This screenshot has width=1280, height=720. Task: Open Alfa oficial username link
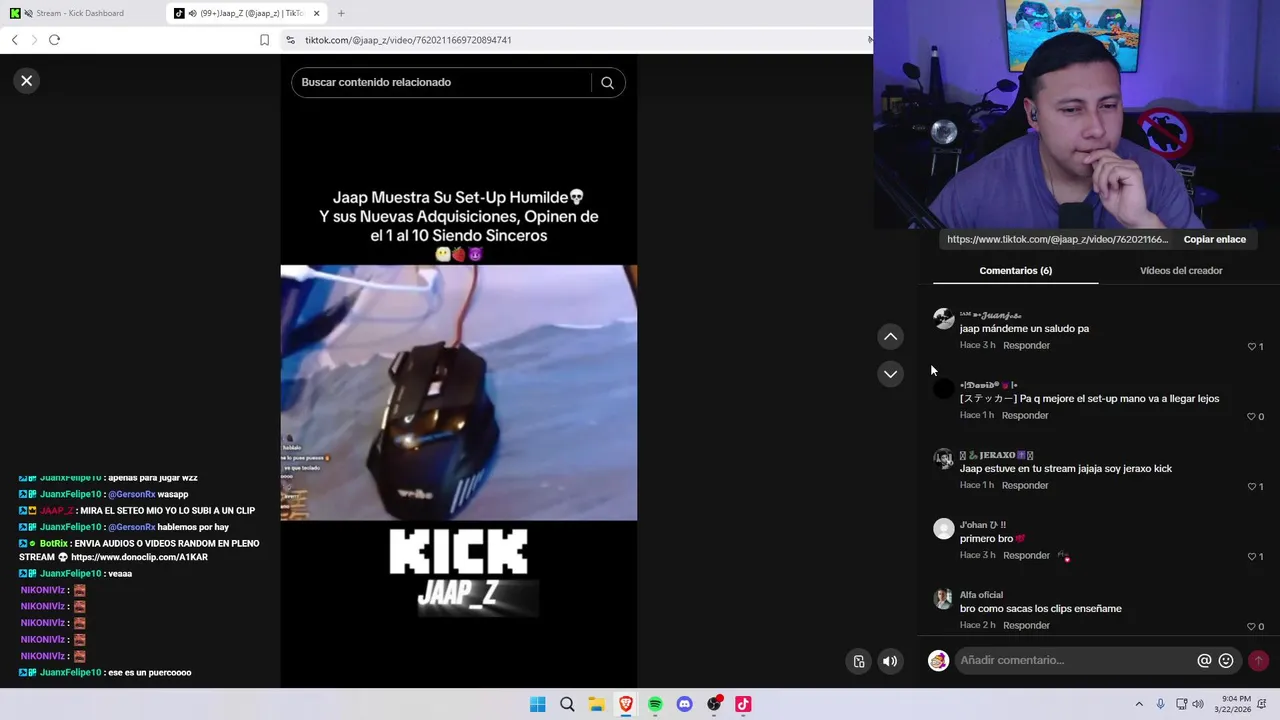(x=981, y=595)
